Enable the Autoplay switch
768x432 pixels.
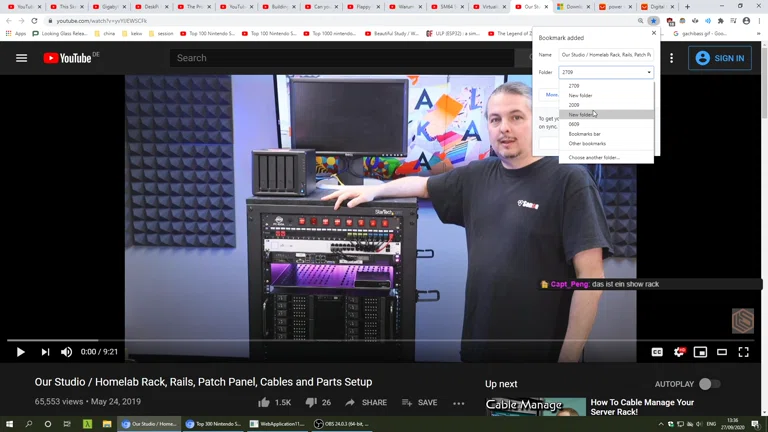click(x=708, y=384)
